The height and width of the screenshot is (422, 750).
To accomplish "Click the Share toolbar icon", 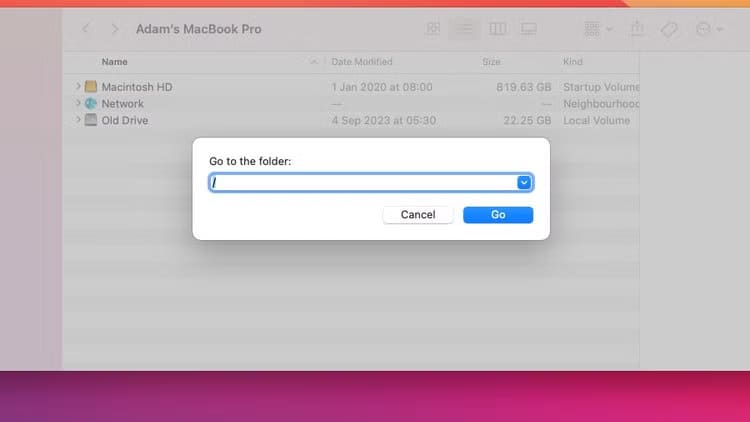I will coord(637,29).
